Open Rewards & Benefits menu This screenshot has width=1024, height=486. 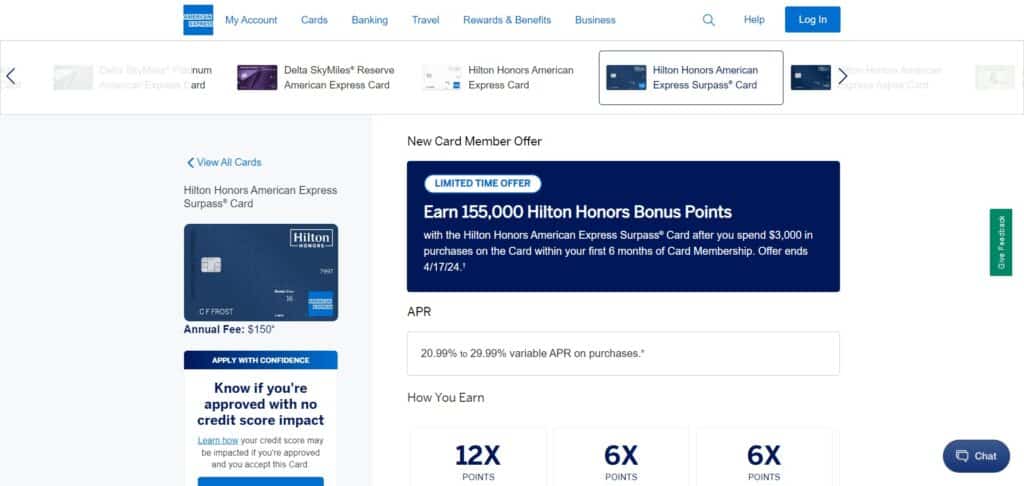click(x=507, y=20)
